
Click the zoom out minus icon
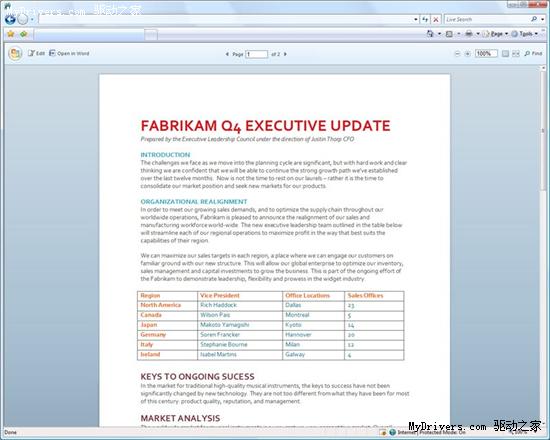[457, 54]
